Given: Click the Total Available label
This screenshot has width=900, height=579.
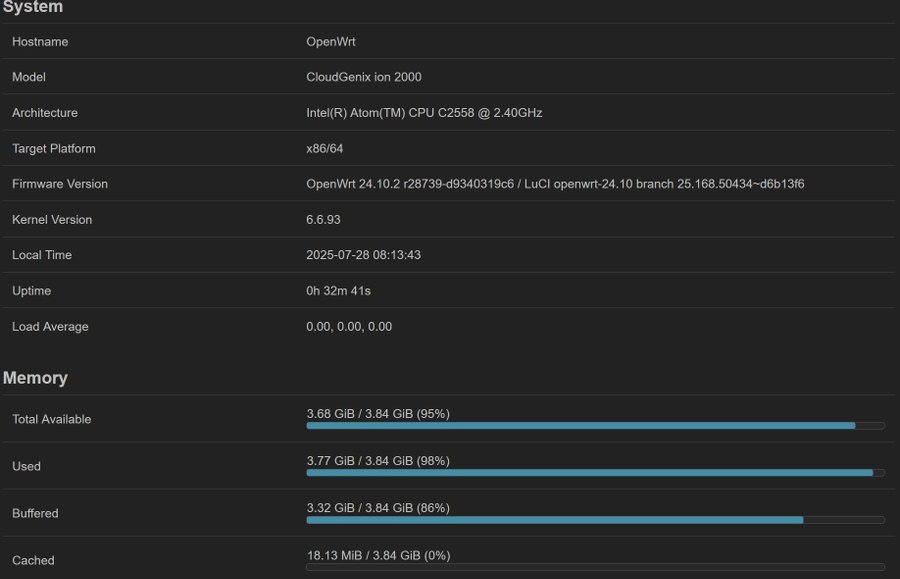Looking at the screenshot, I should point(52,419).
